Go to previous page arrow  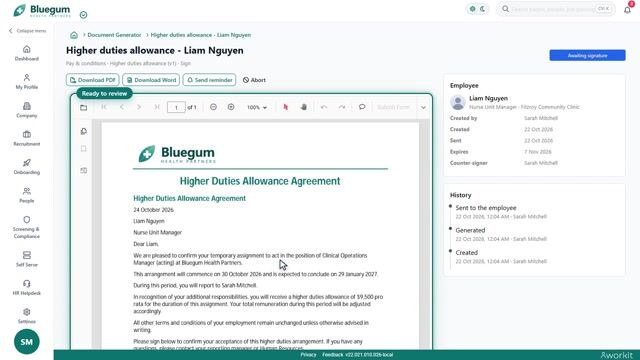coord(122,107)
